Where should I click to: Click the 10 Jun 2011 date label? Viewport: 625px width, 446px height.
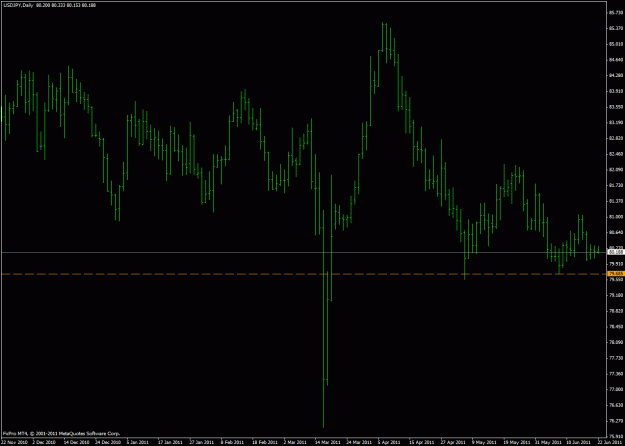(578, 442)
